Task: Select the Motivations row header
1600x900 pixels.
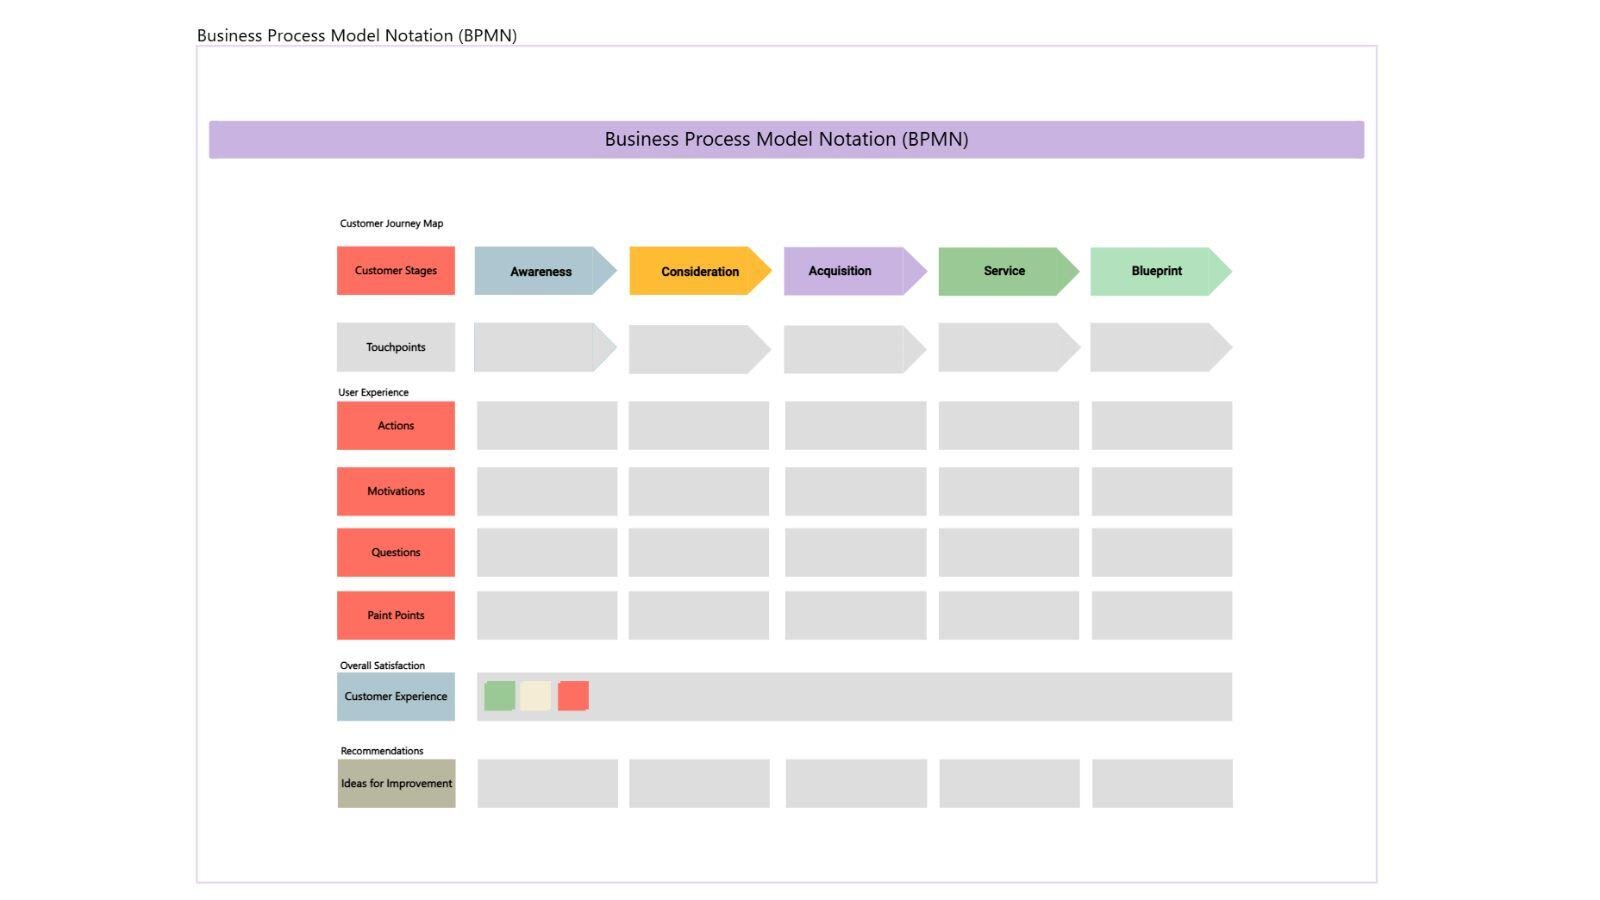Action: tap(395, 491)
